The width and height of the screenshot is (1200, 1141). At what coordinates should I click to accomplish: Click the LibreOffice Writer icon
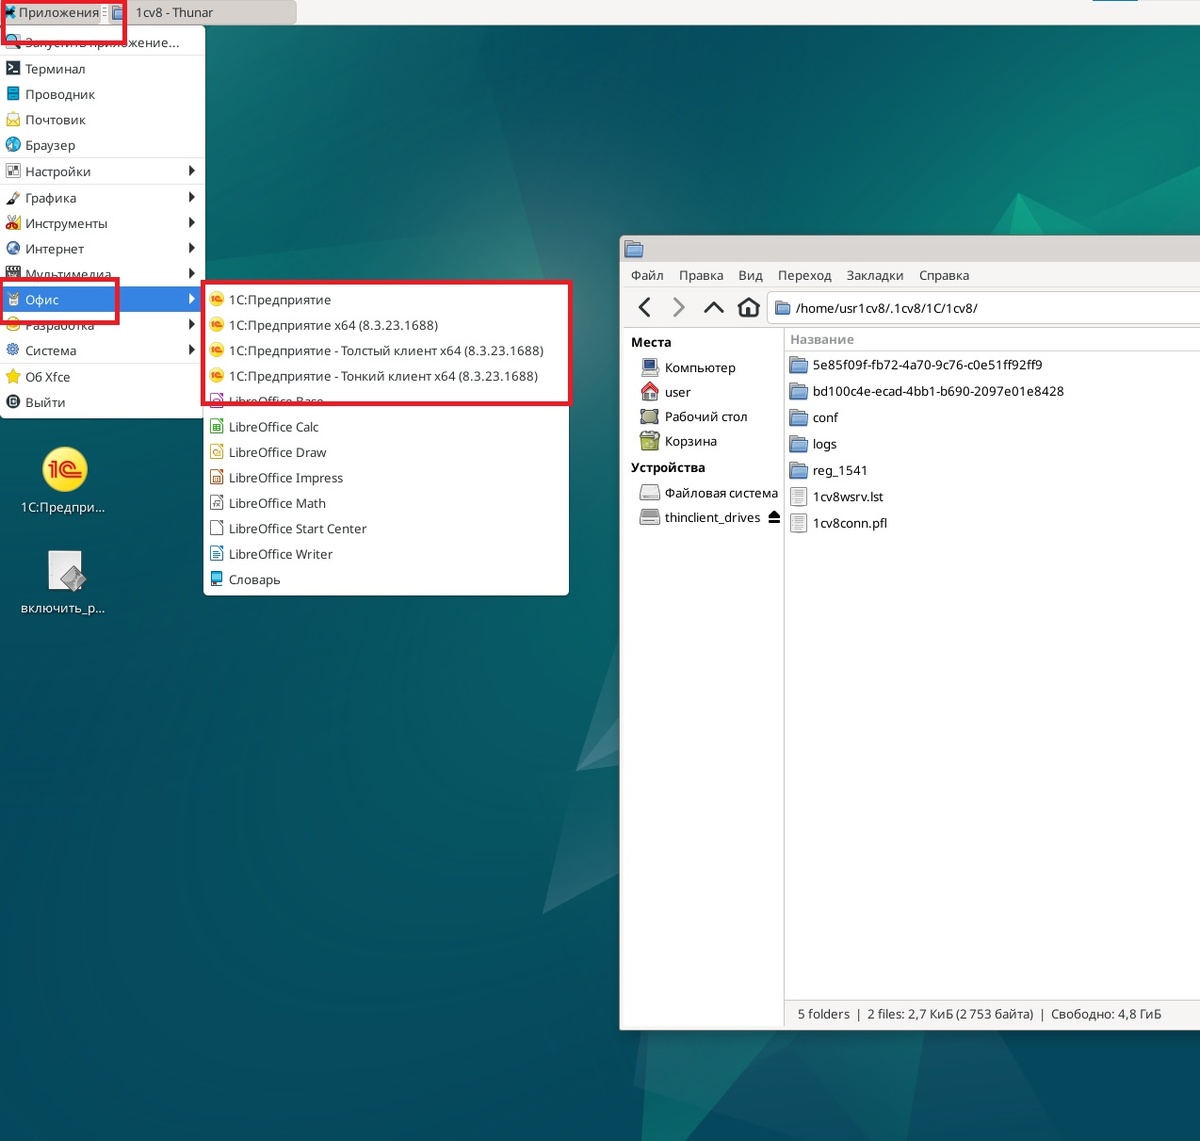(x=217, y=554)
